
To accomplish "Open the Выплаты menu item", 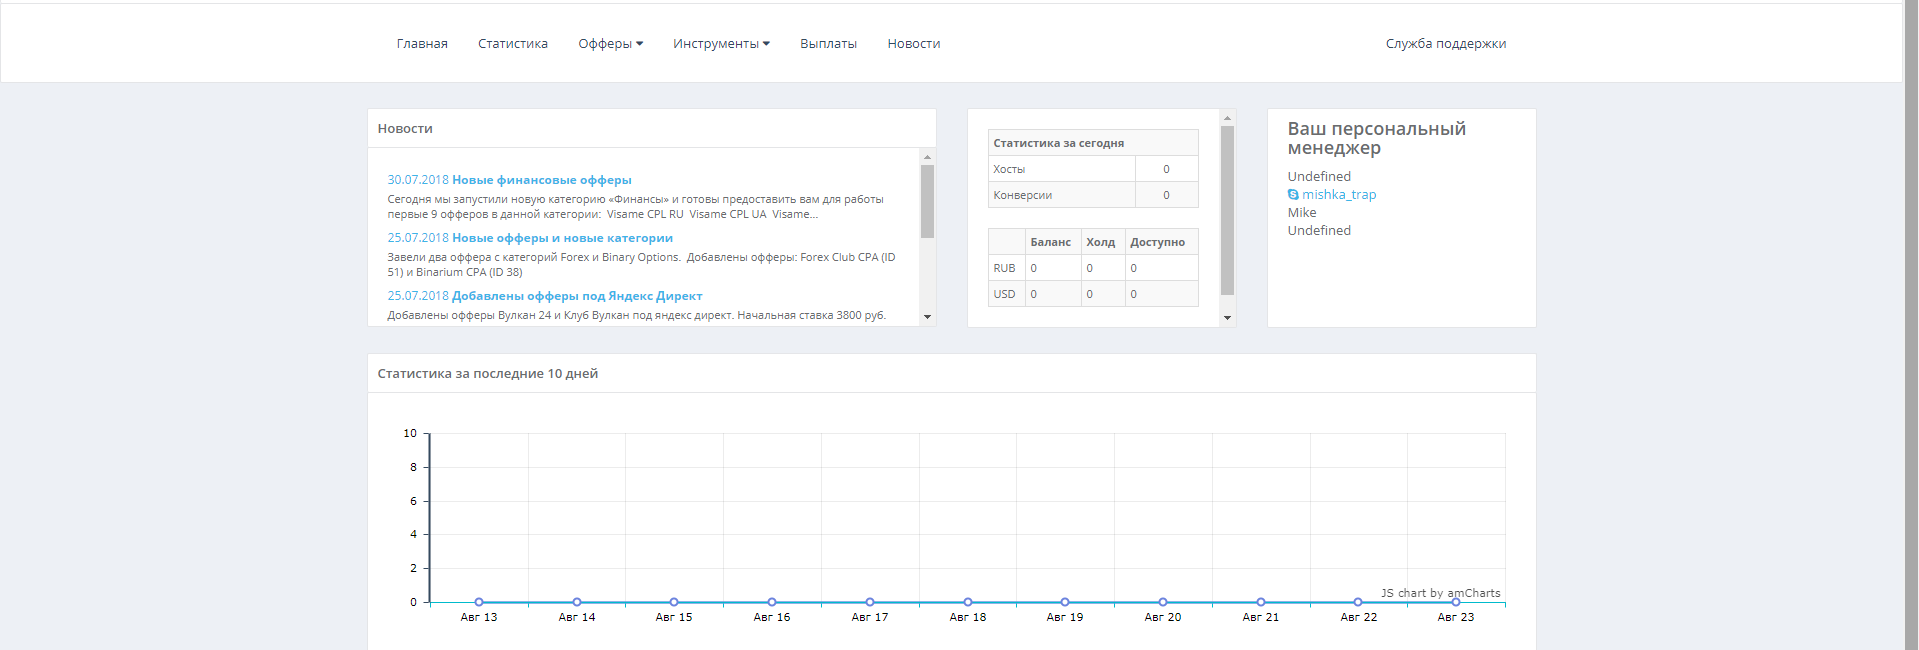I will coord(828,44).
